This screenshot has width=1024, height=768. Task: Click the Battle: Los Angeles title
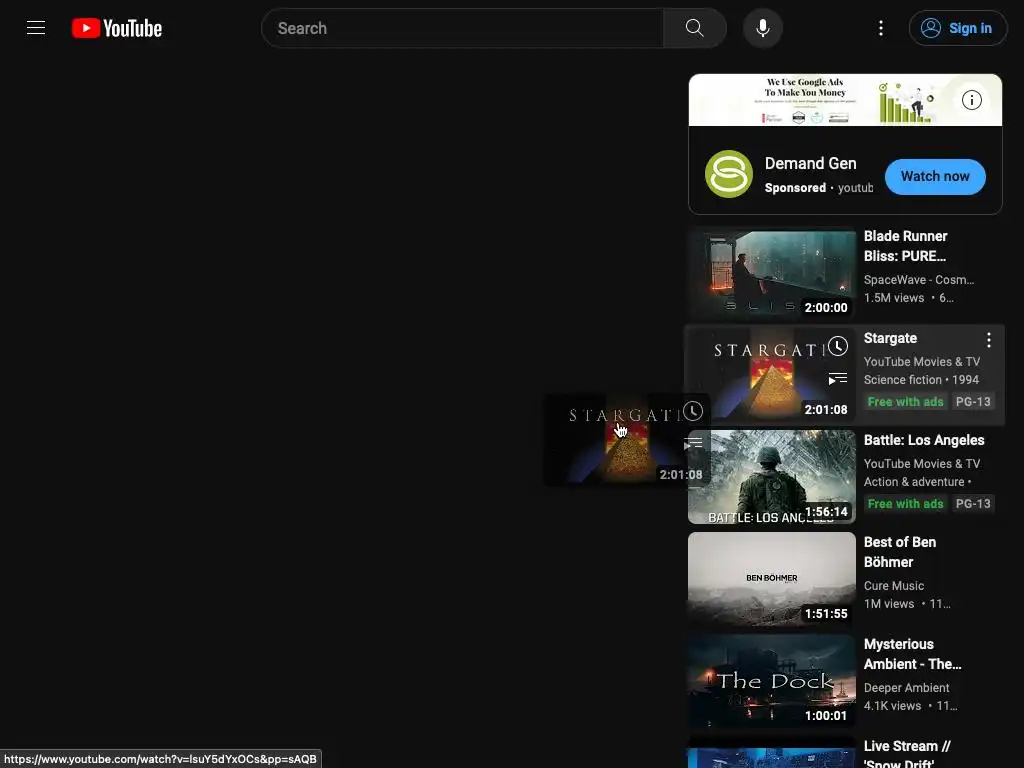[923, 440]
